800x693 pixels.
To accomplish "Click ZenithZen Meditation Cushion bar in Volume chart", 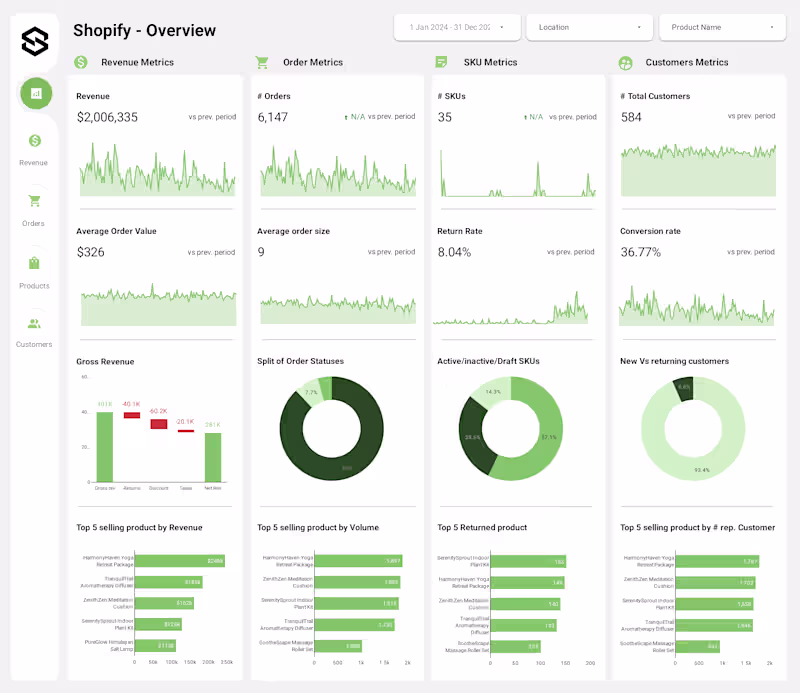I will tap(357, 582).
